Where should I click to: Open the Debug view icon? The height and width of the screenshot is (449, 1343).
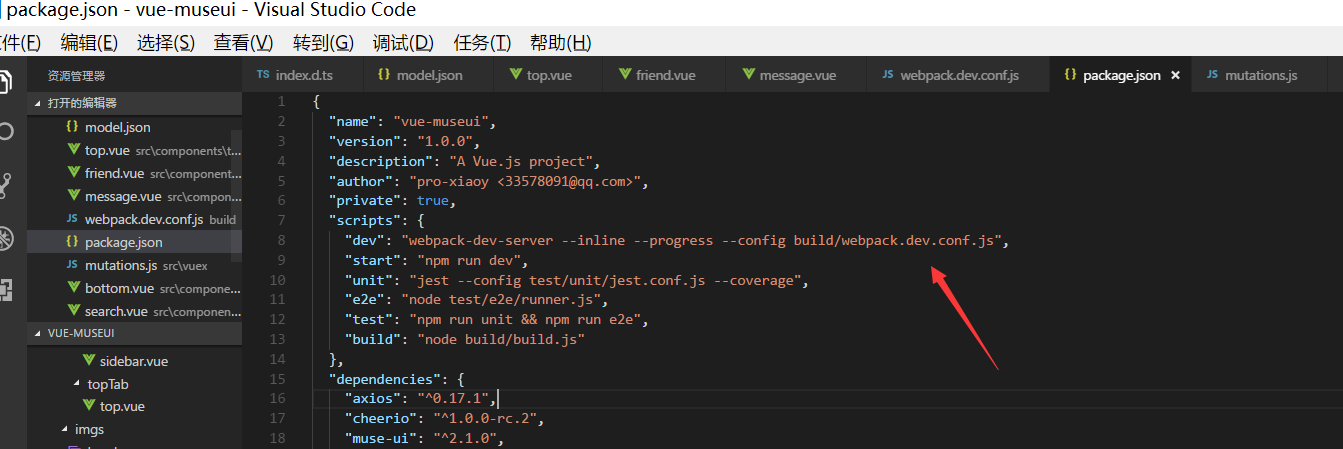point(5,238)
